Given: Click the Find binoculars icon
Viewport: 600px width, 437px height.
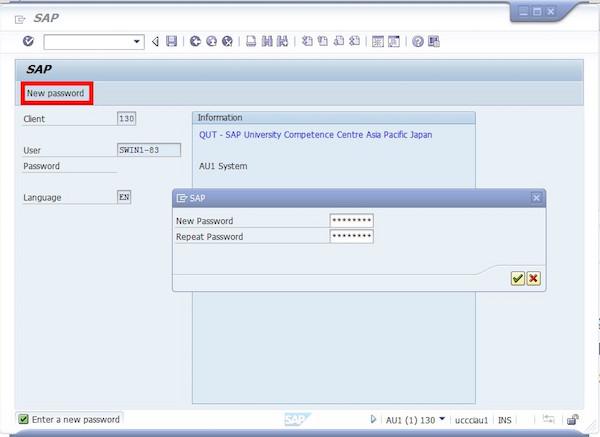Looking at the screenshot, I should click(x=267, y=41).
